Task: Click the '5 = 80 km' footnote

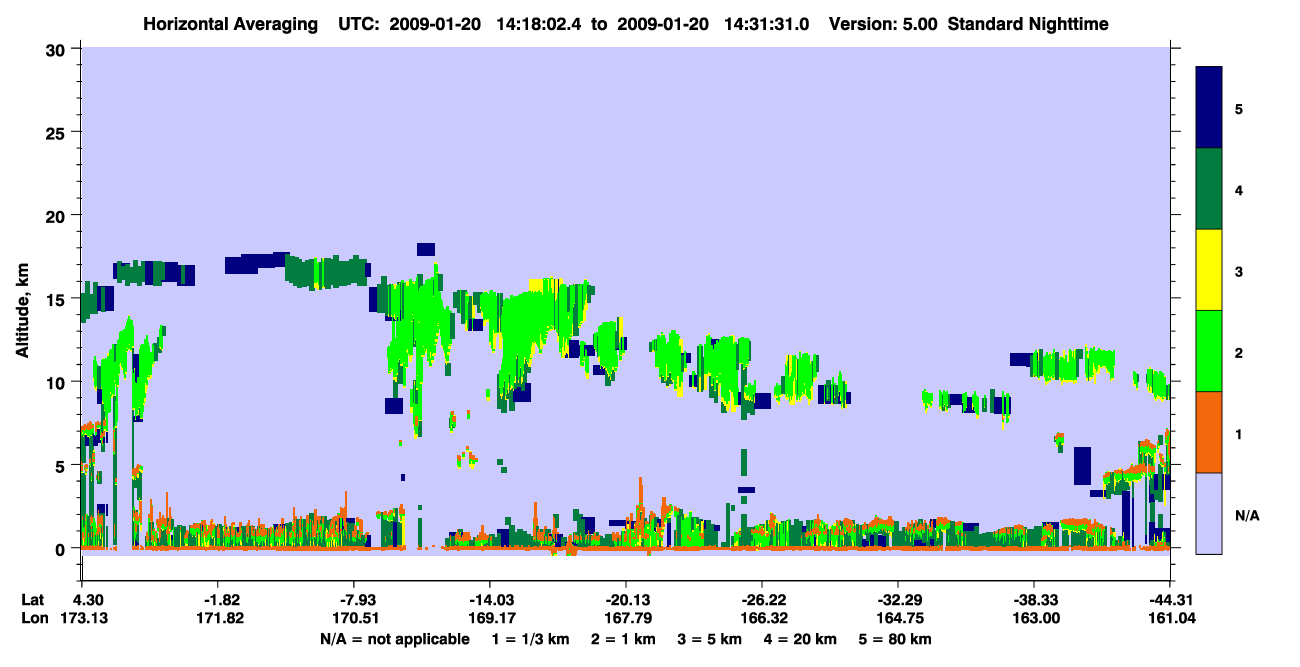Action: tap(897, 638)
